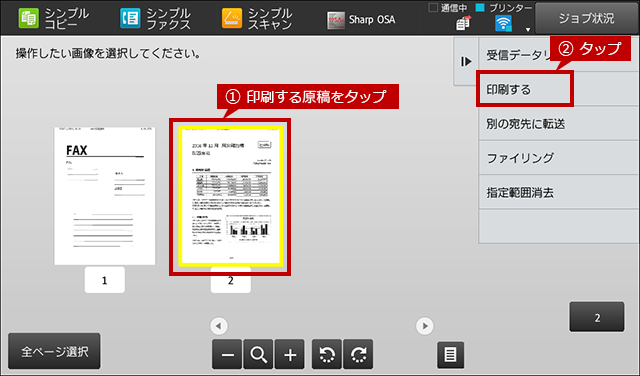The width and height of the screenshot is (640, 376).
Task: Rotate image clockwise
Action: click(x=358, y=354)
